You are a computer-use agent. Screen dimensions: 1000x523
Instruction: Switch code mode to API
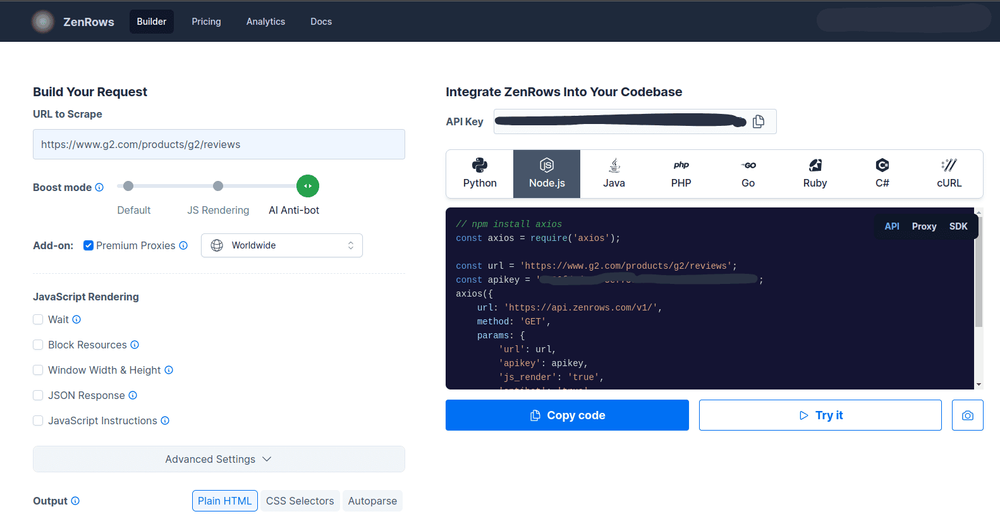(892, 226)
